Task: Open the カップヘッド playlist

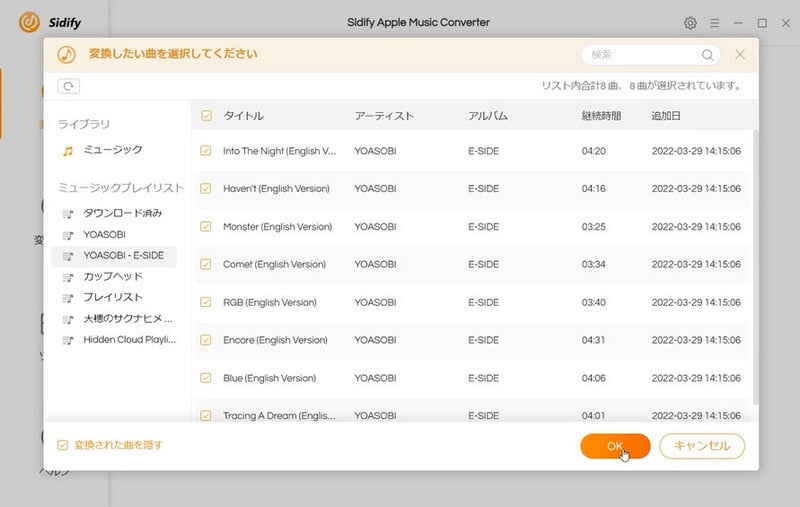Action: 113,277
